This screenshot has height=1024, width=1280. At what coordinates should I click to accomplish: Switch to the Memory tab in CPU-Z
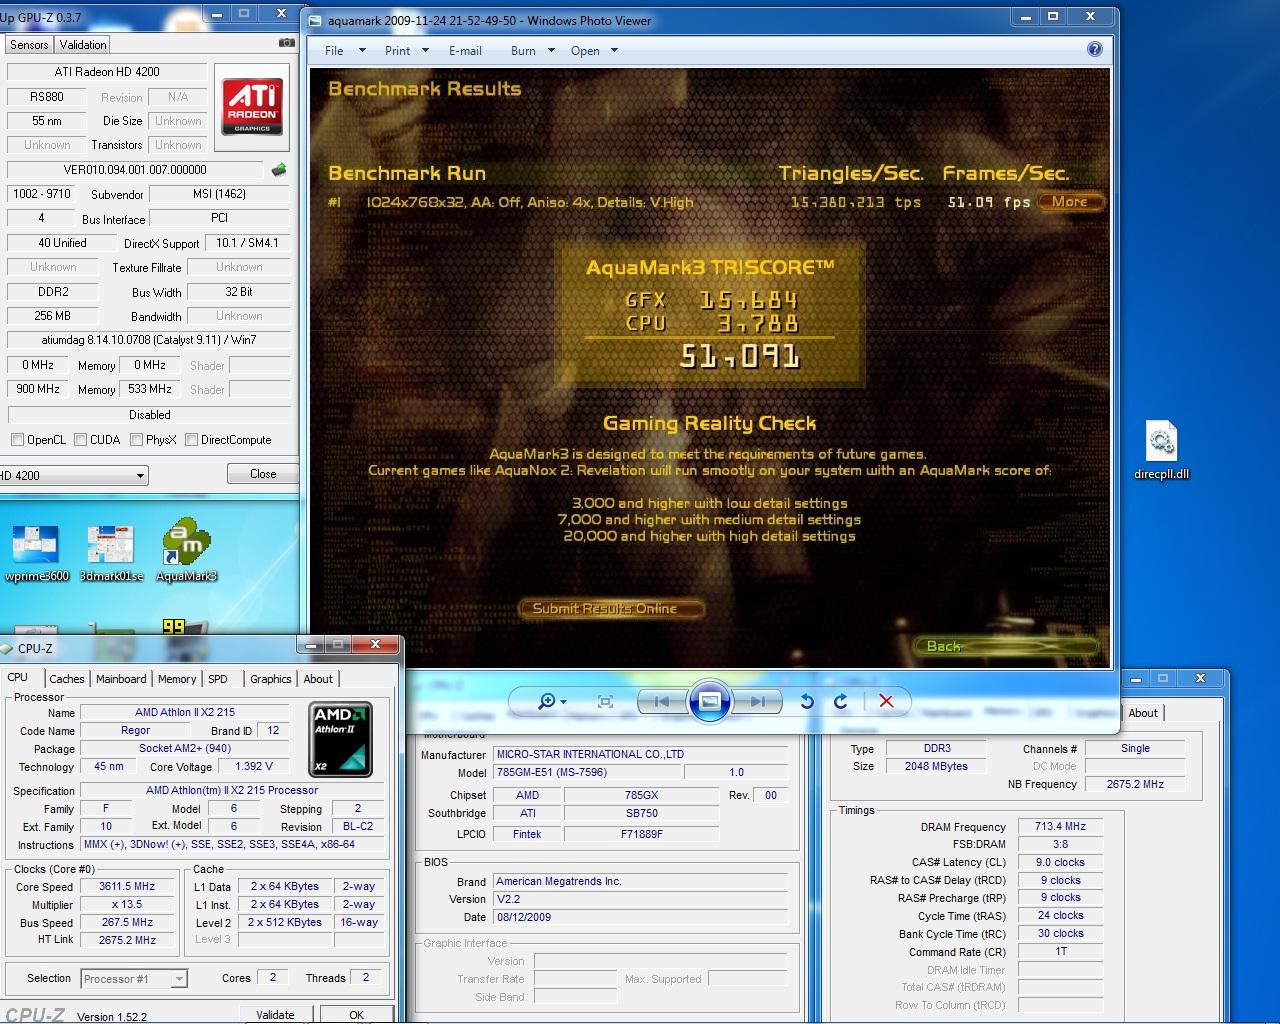(177, 679)
